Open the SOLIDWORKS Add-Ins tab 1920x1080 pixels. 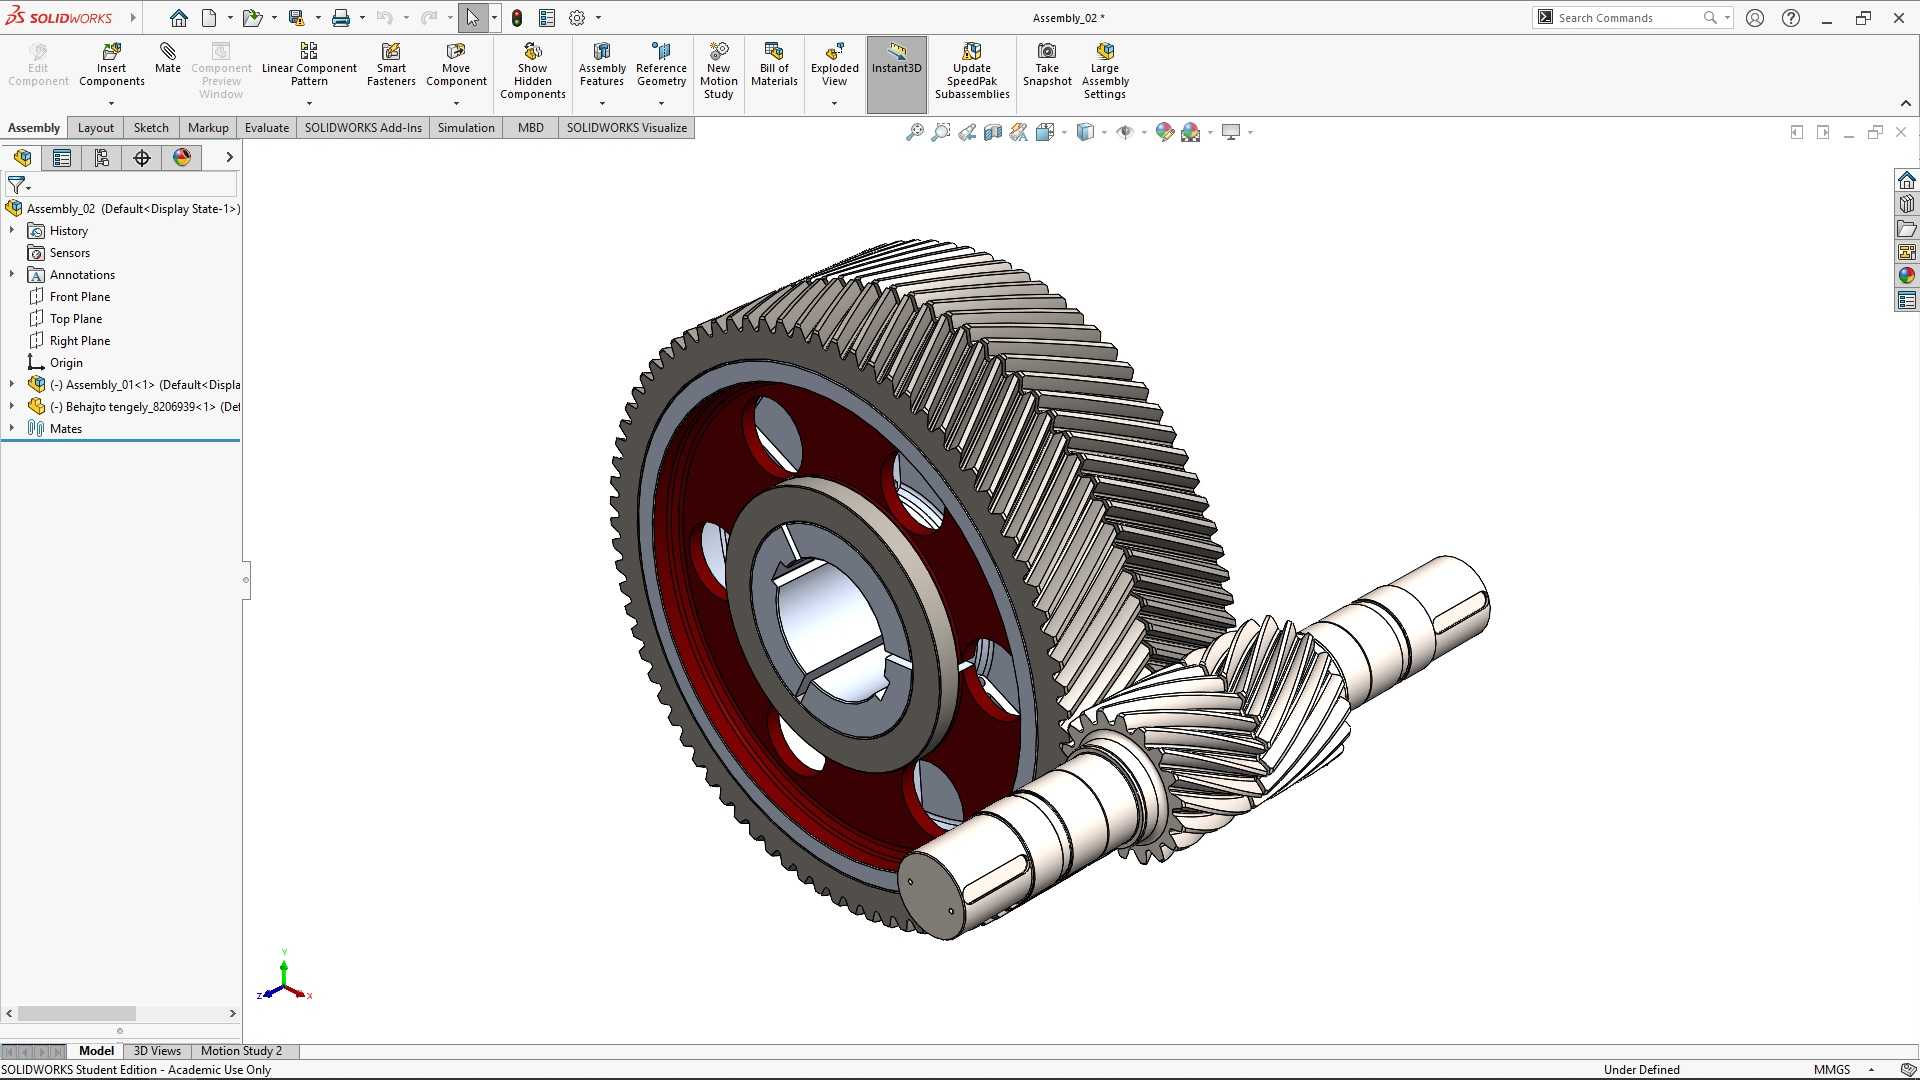363,128
